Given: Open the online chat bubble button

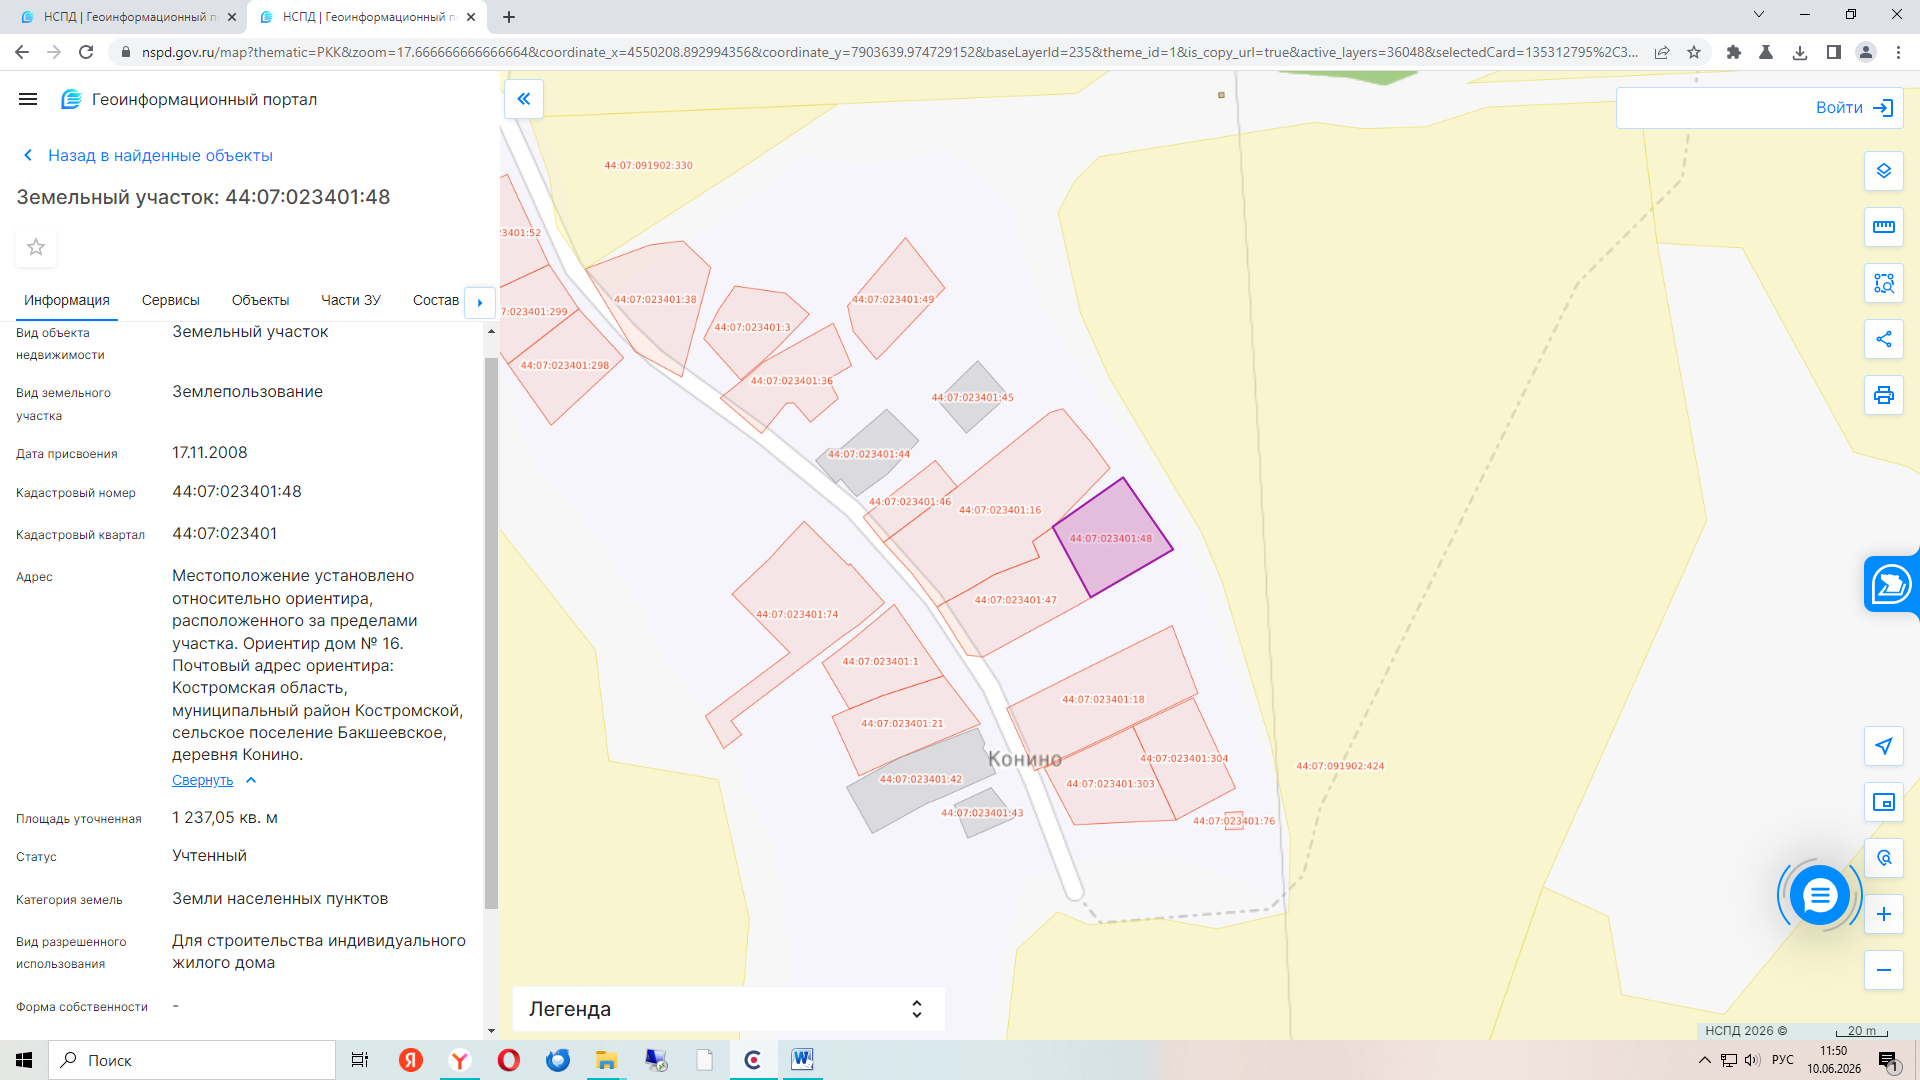Looking at the screenshot, I should (1820, 895).
